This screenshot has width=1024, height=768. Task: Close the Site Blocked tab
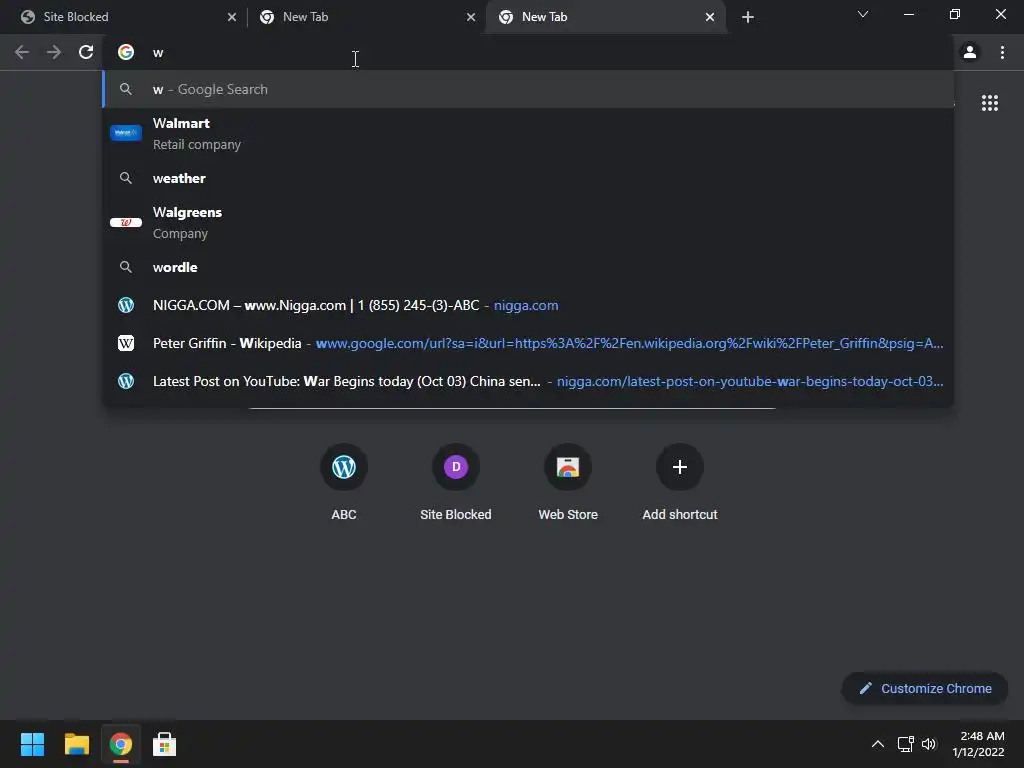pyautogui.click(x=232, y=17)
